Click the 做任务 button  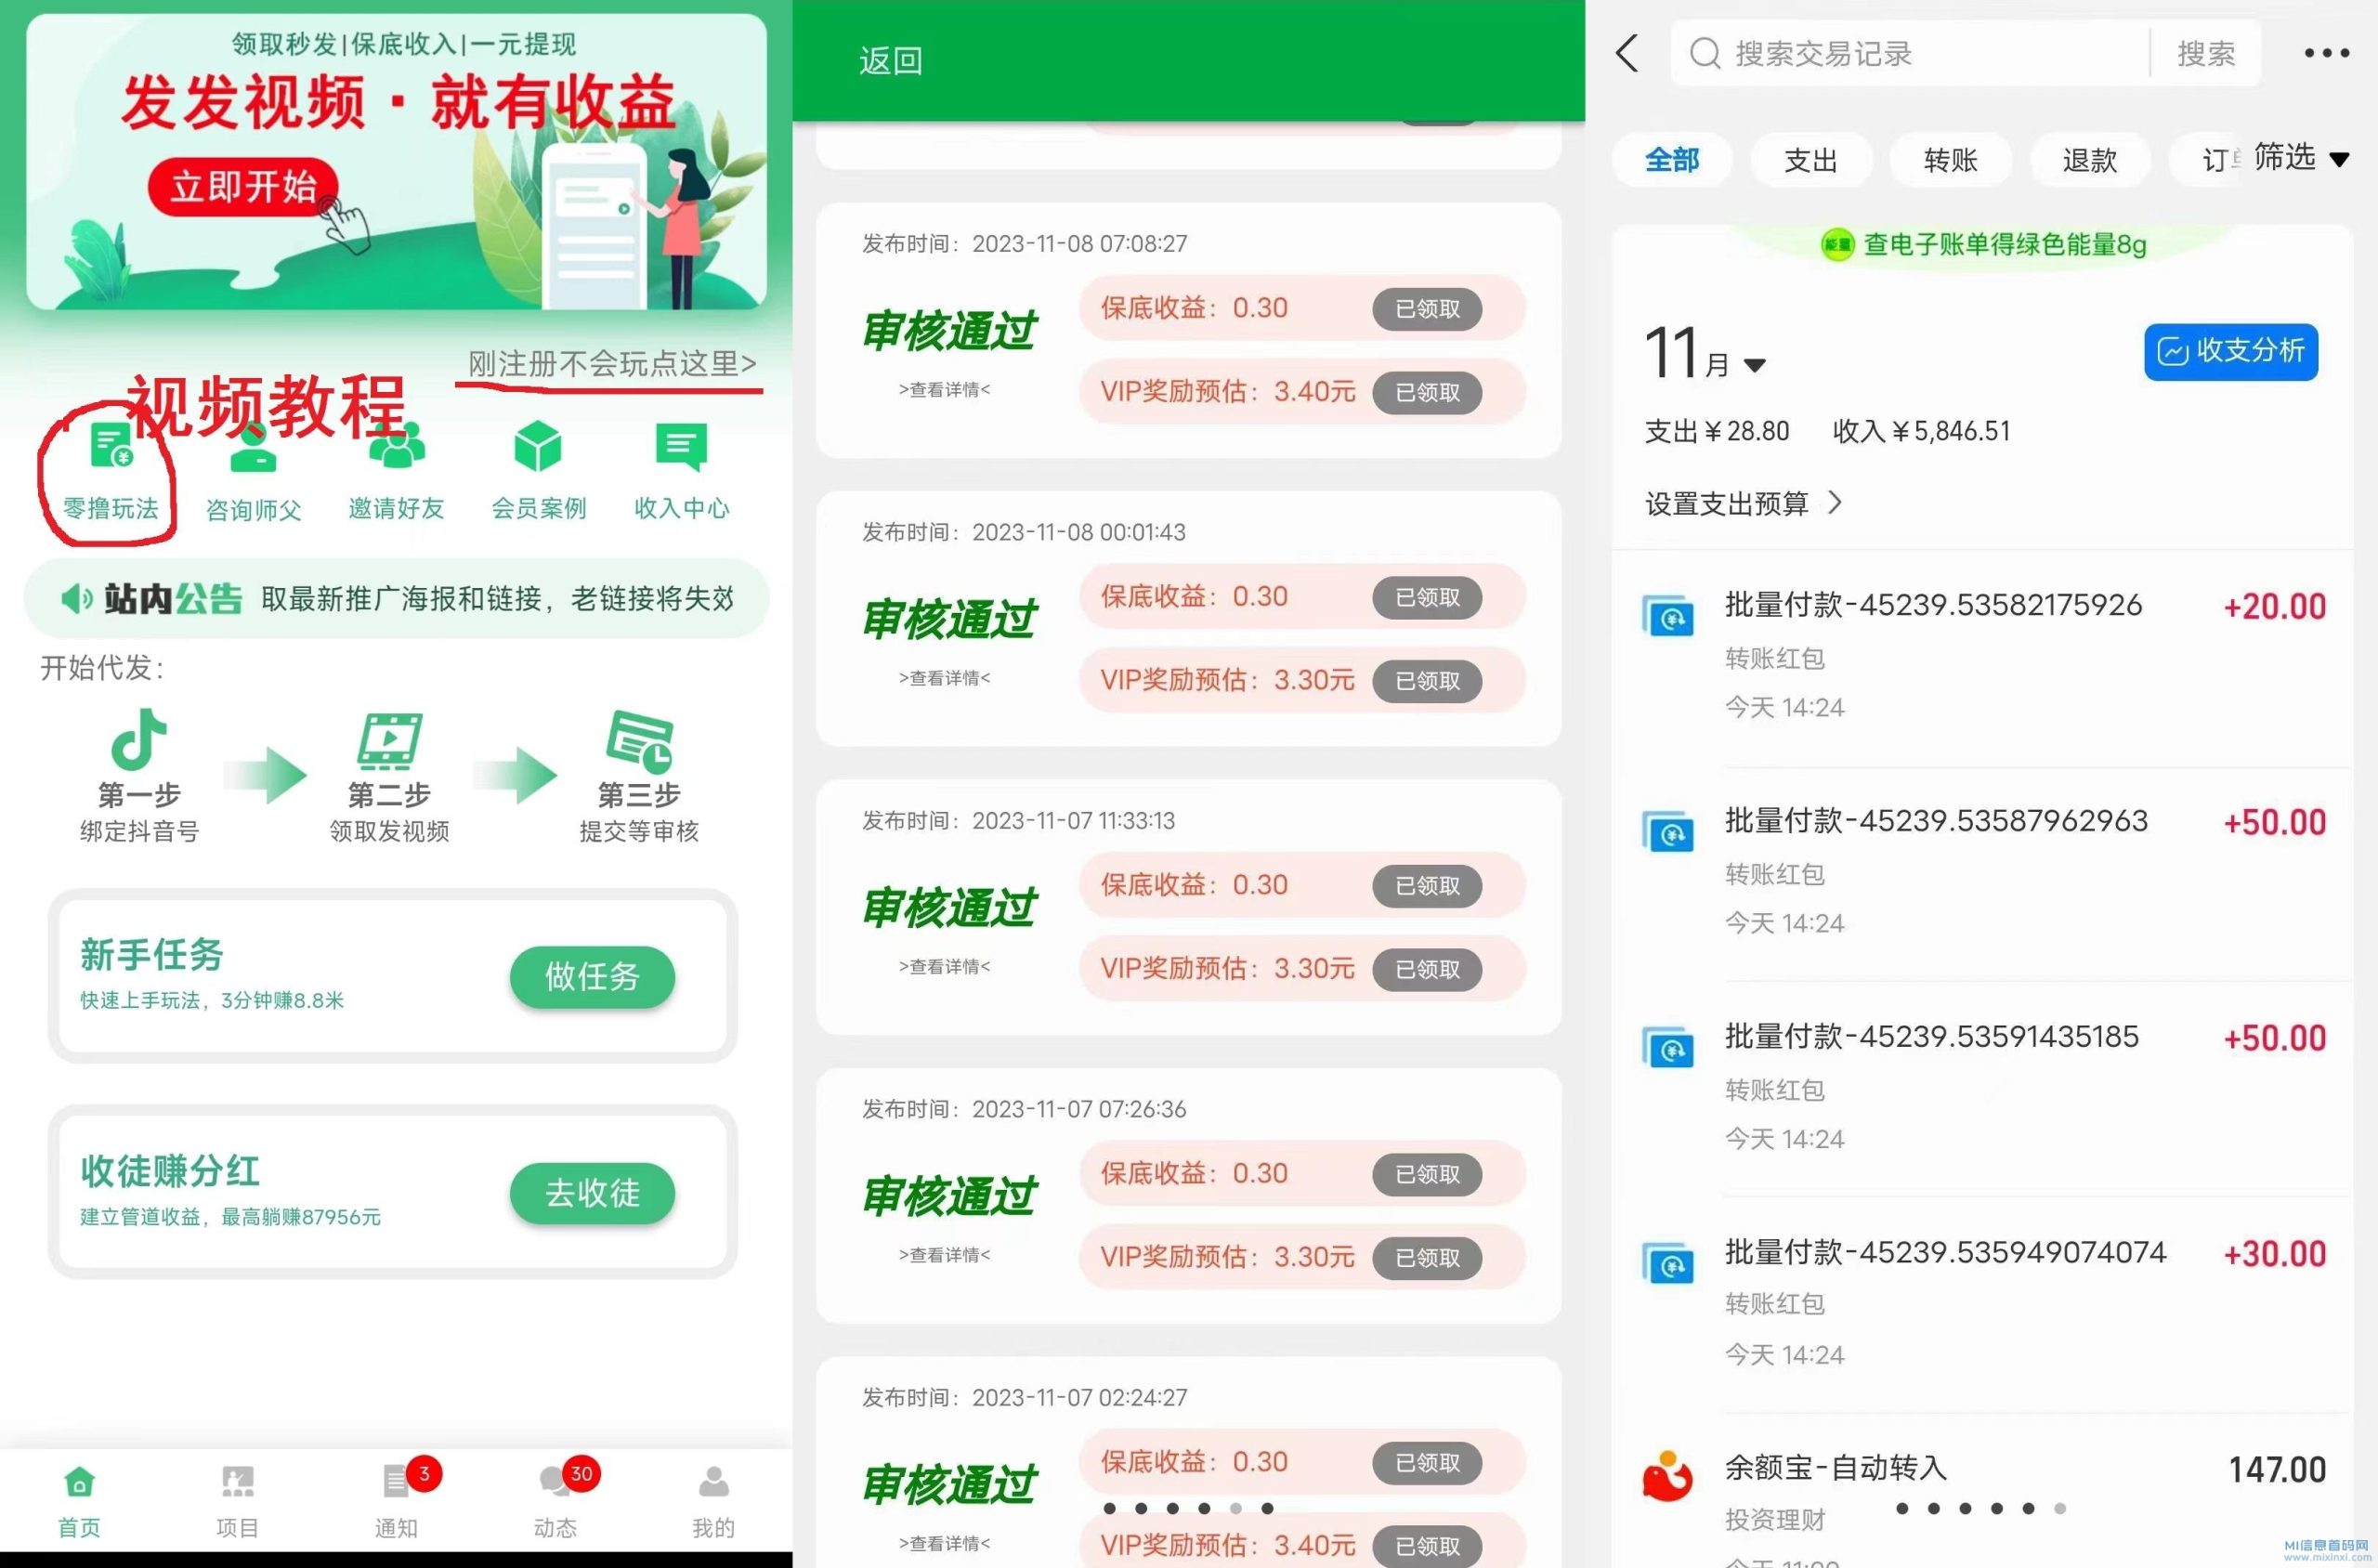[x=592, y=977]
